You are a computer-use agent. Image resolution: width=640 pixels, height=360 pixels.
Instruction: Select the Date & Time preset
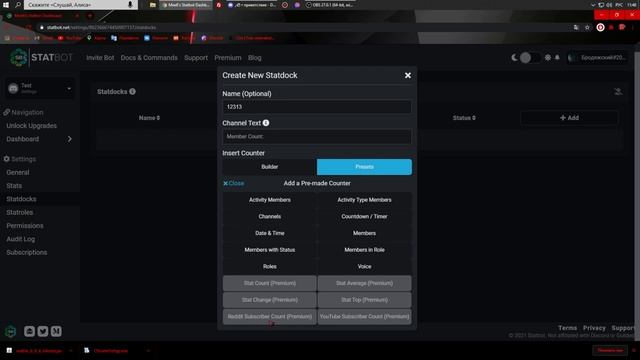coord(269,233)
